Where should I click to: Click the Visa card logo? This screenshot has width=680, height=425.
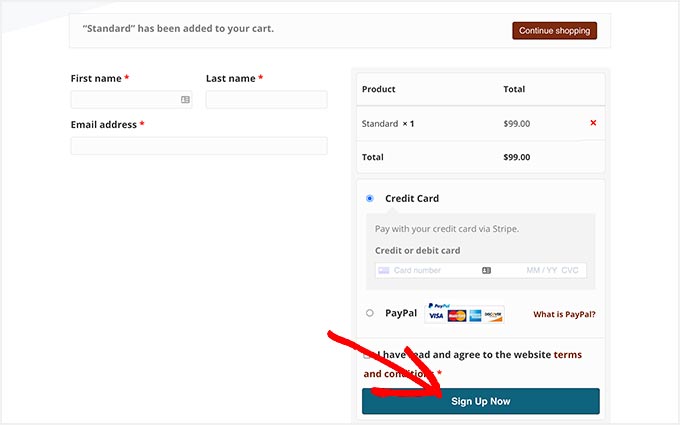[436, 316]
